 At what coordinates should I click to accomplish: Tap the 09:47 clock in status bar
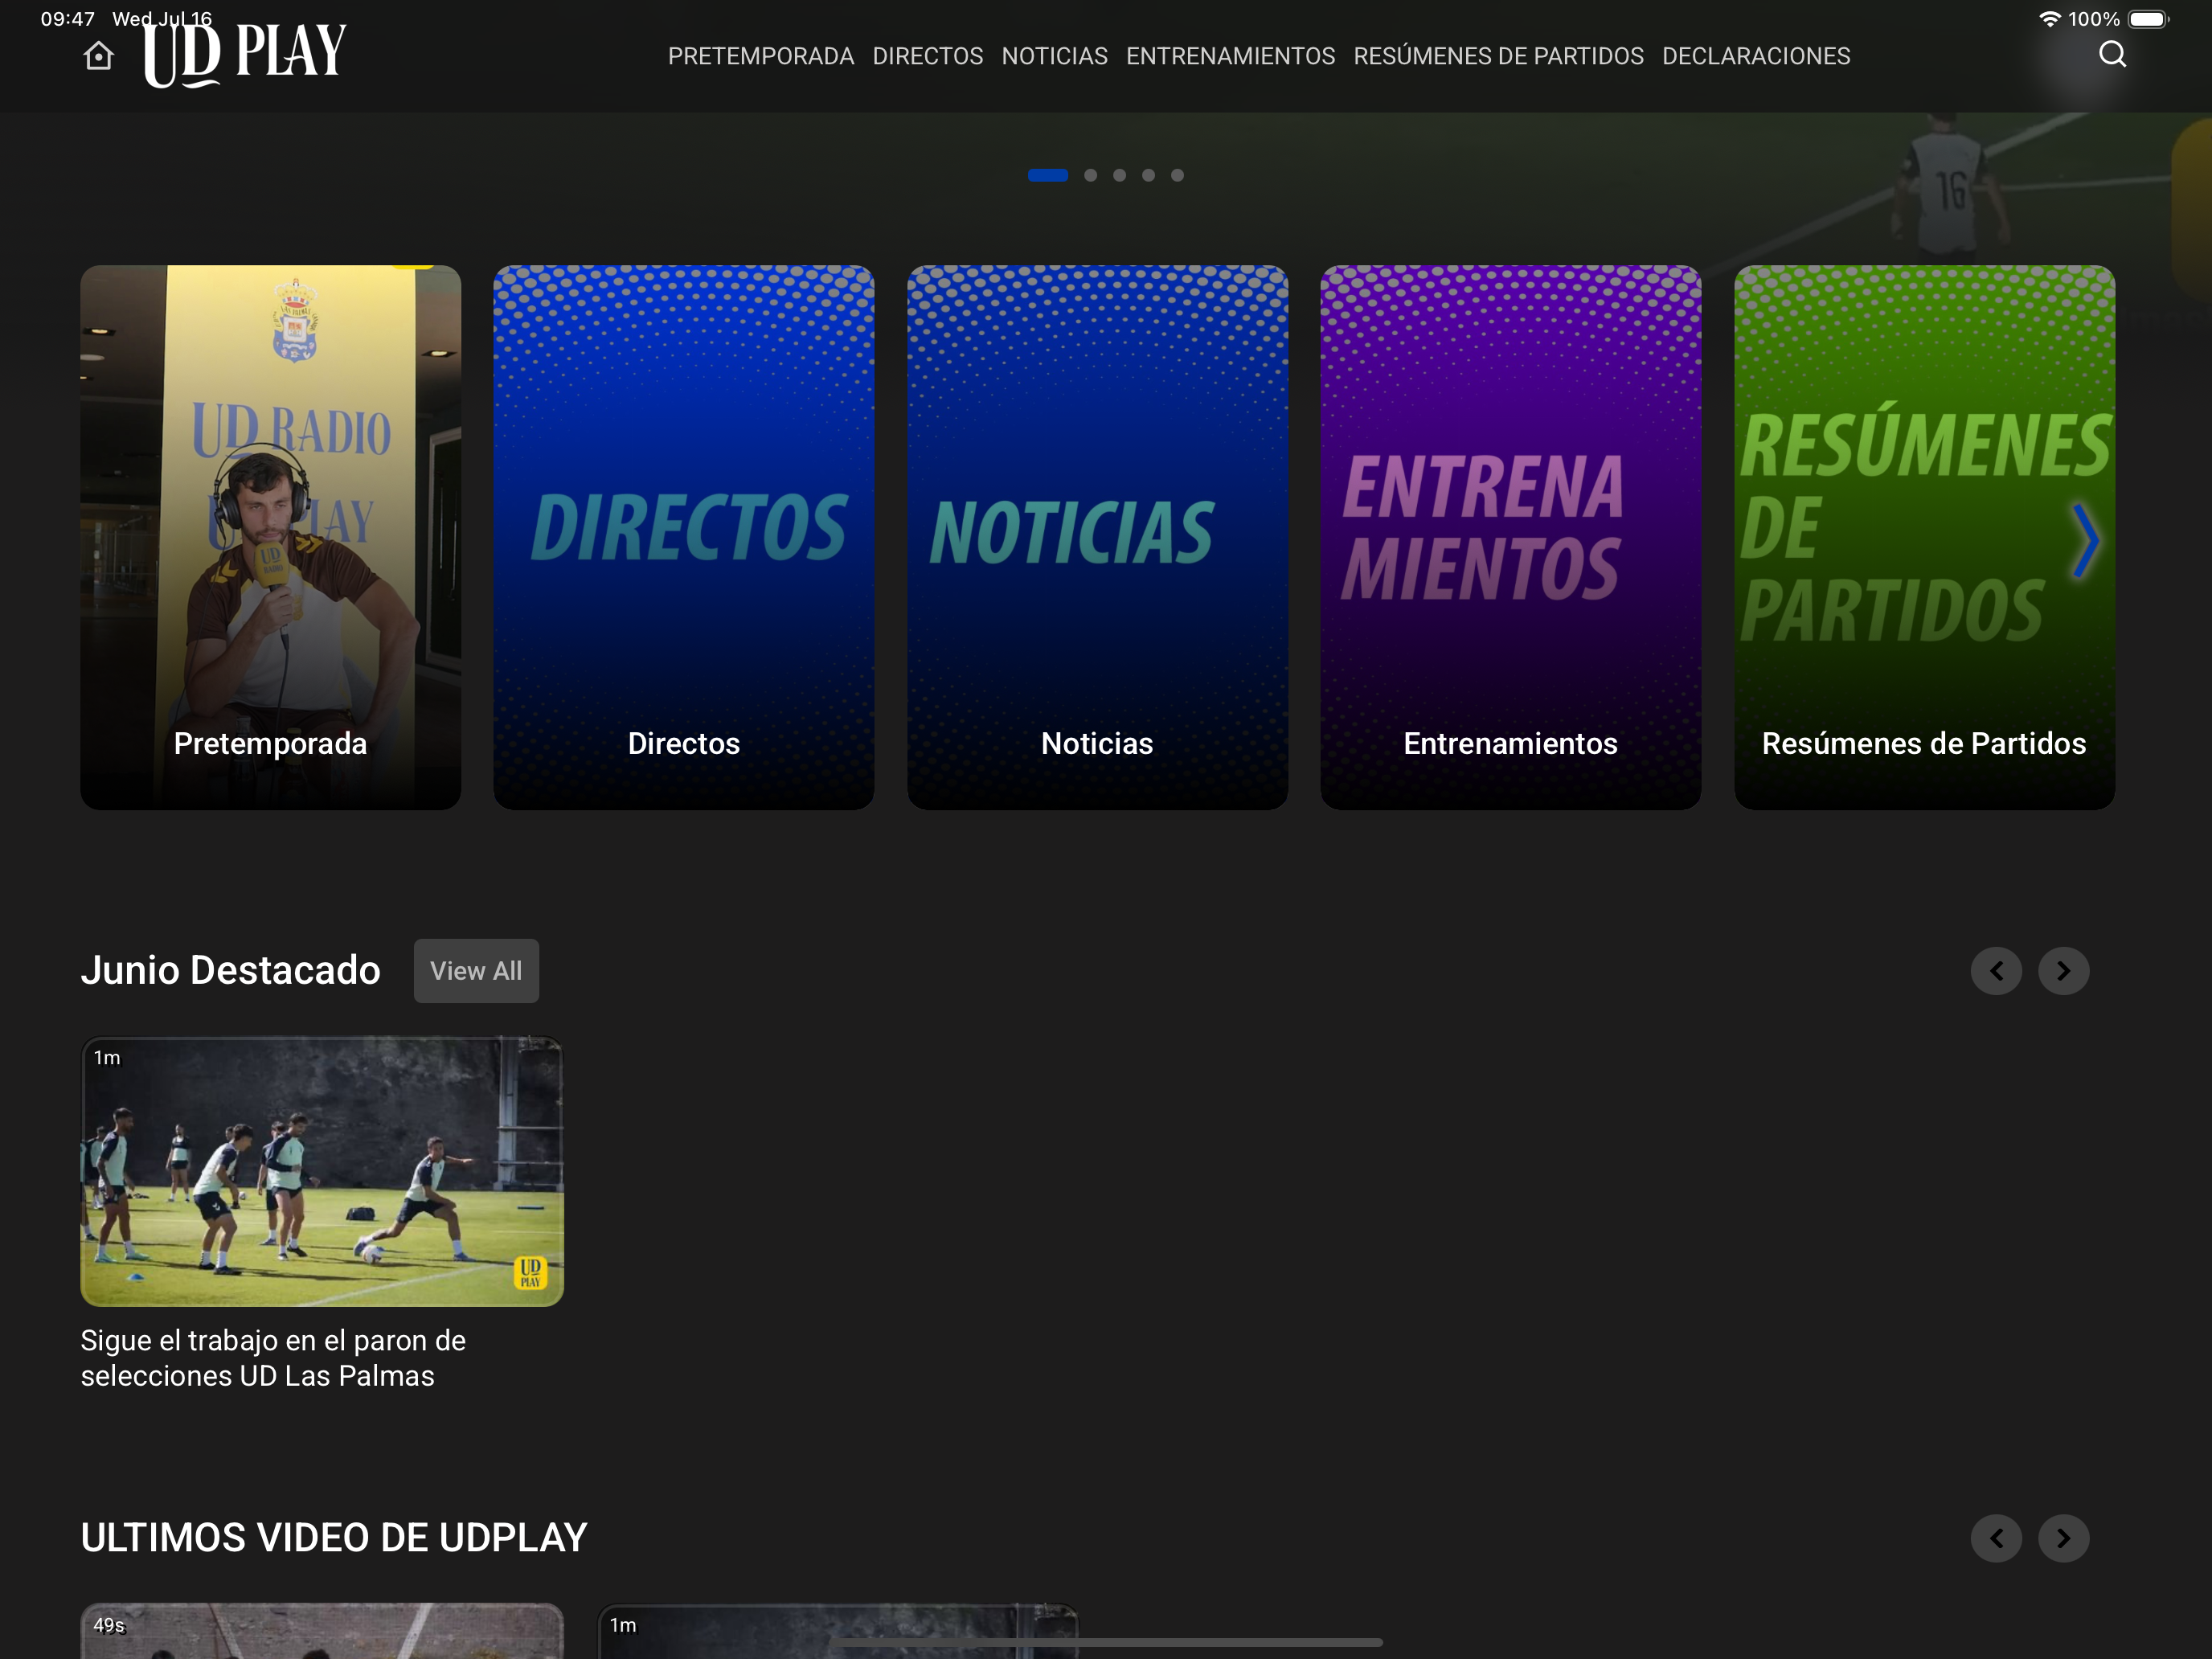(x=68, y=19)
